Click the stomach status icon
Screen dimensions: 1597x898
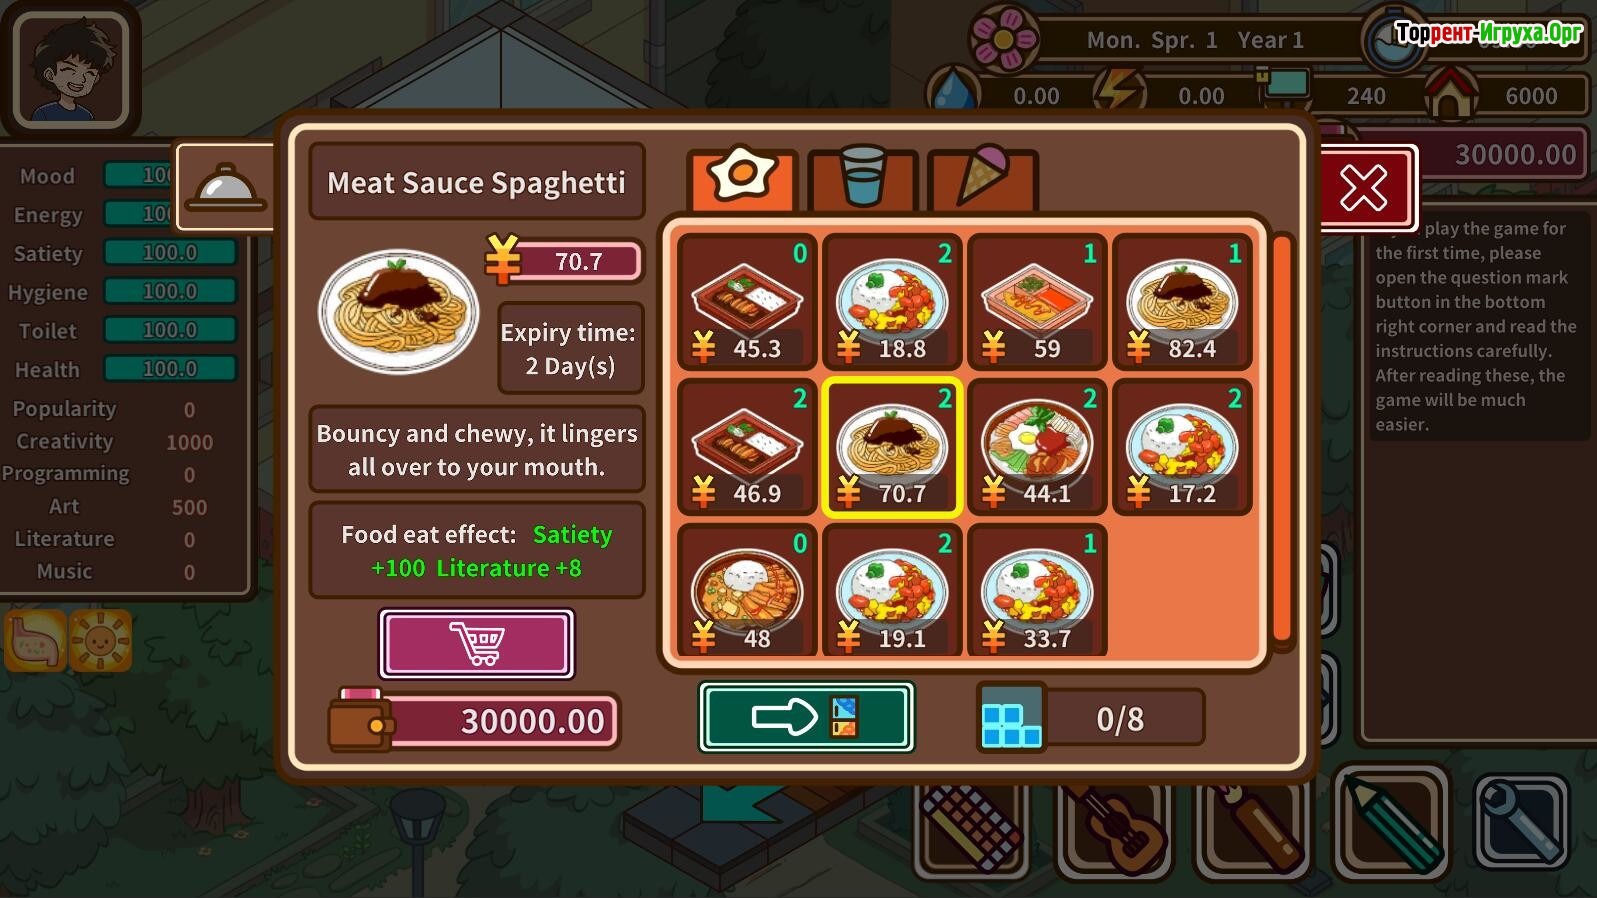pyautogui.click(x=36, y=640)
